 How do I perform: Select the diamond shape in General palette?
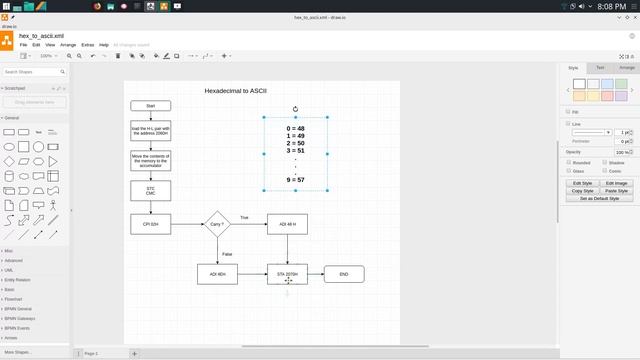(9, 162)
